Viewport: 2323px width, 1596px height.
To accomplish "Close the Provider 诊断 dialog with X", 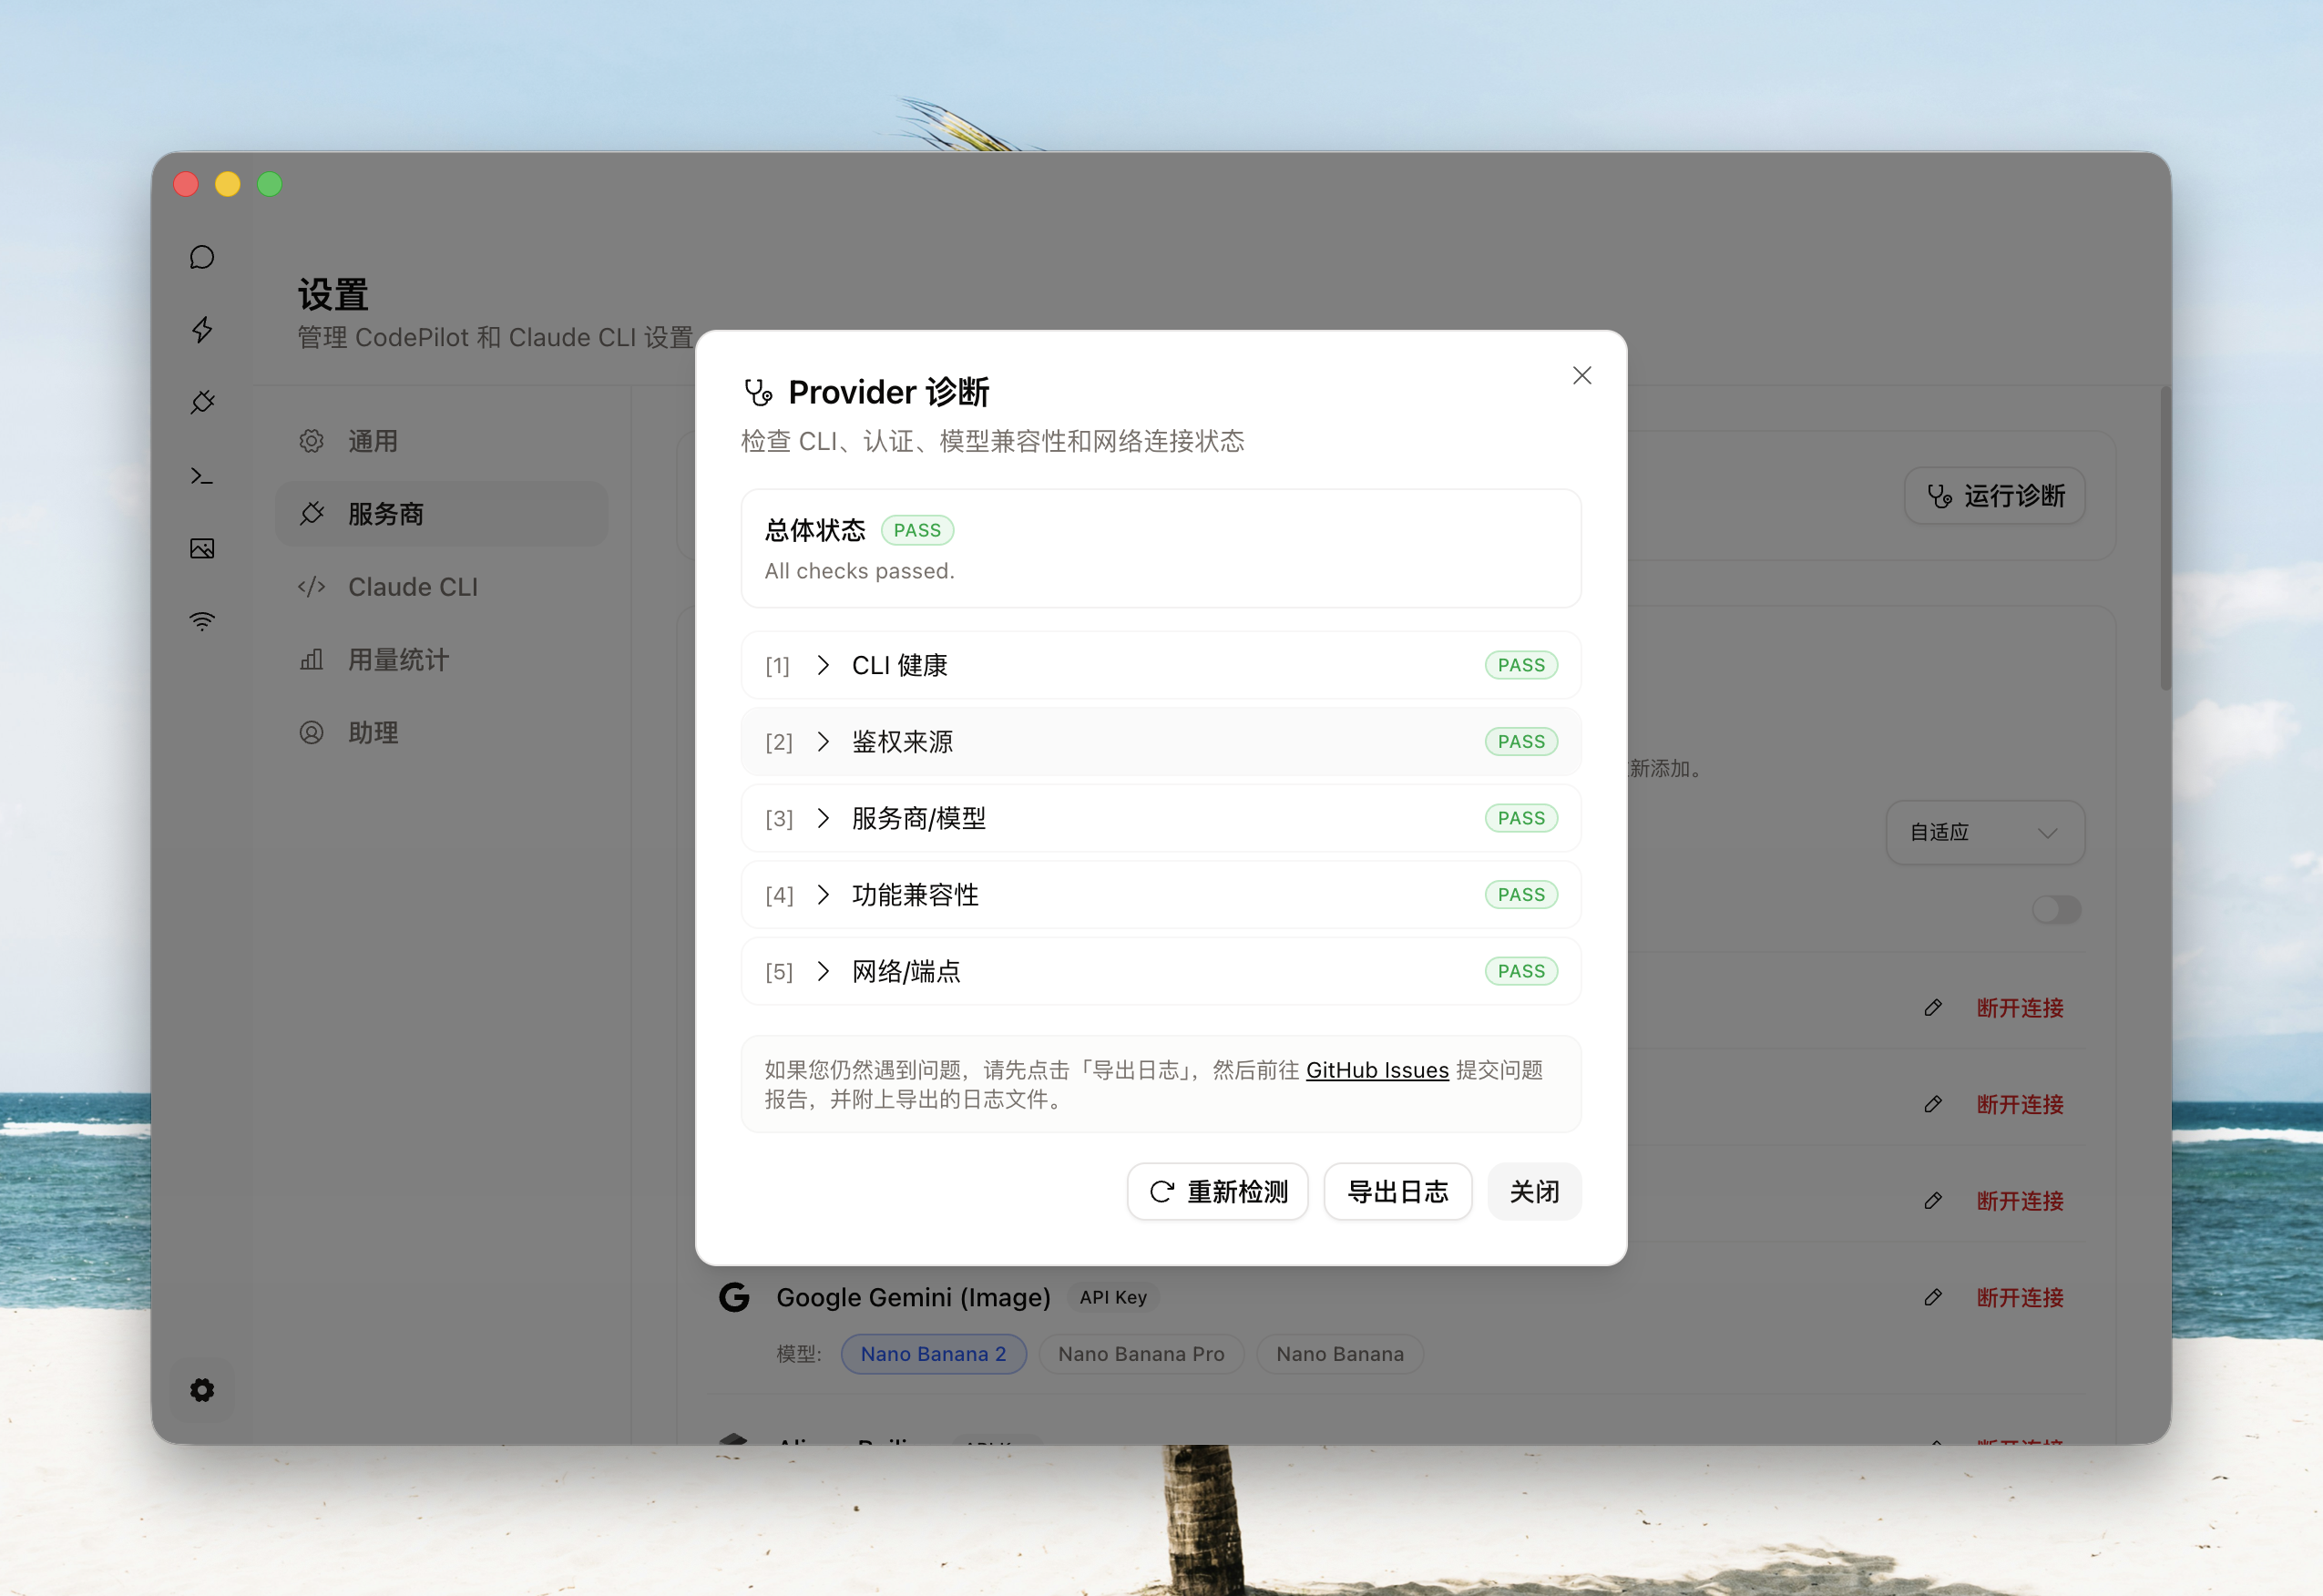I will pyautogui.click(x=1581, y=375).
